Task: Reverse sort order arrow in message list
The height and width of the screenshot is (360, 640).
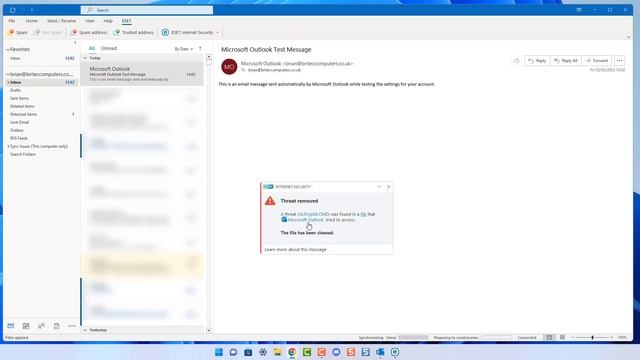Action: [200, 49]
